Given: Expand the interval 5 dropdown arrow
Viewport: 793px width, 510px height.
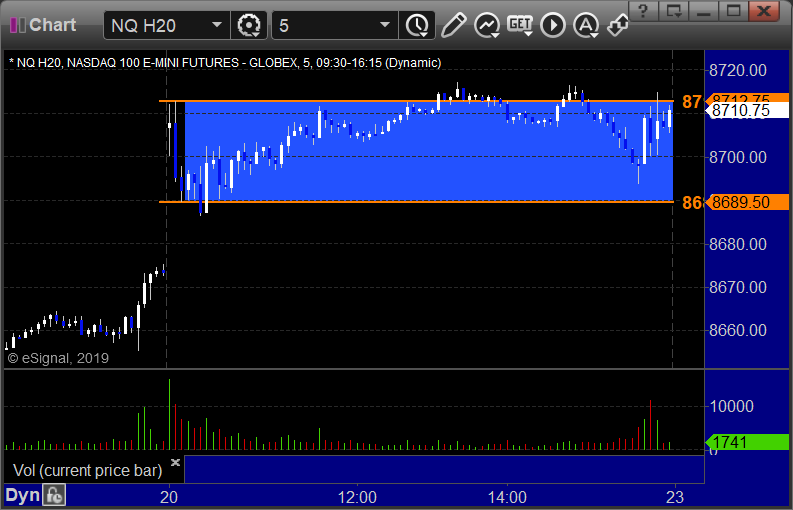Looking at the screenshot, I should [385, 25].
